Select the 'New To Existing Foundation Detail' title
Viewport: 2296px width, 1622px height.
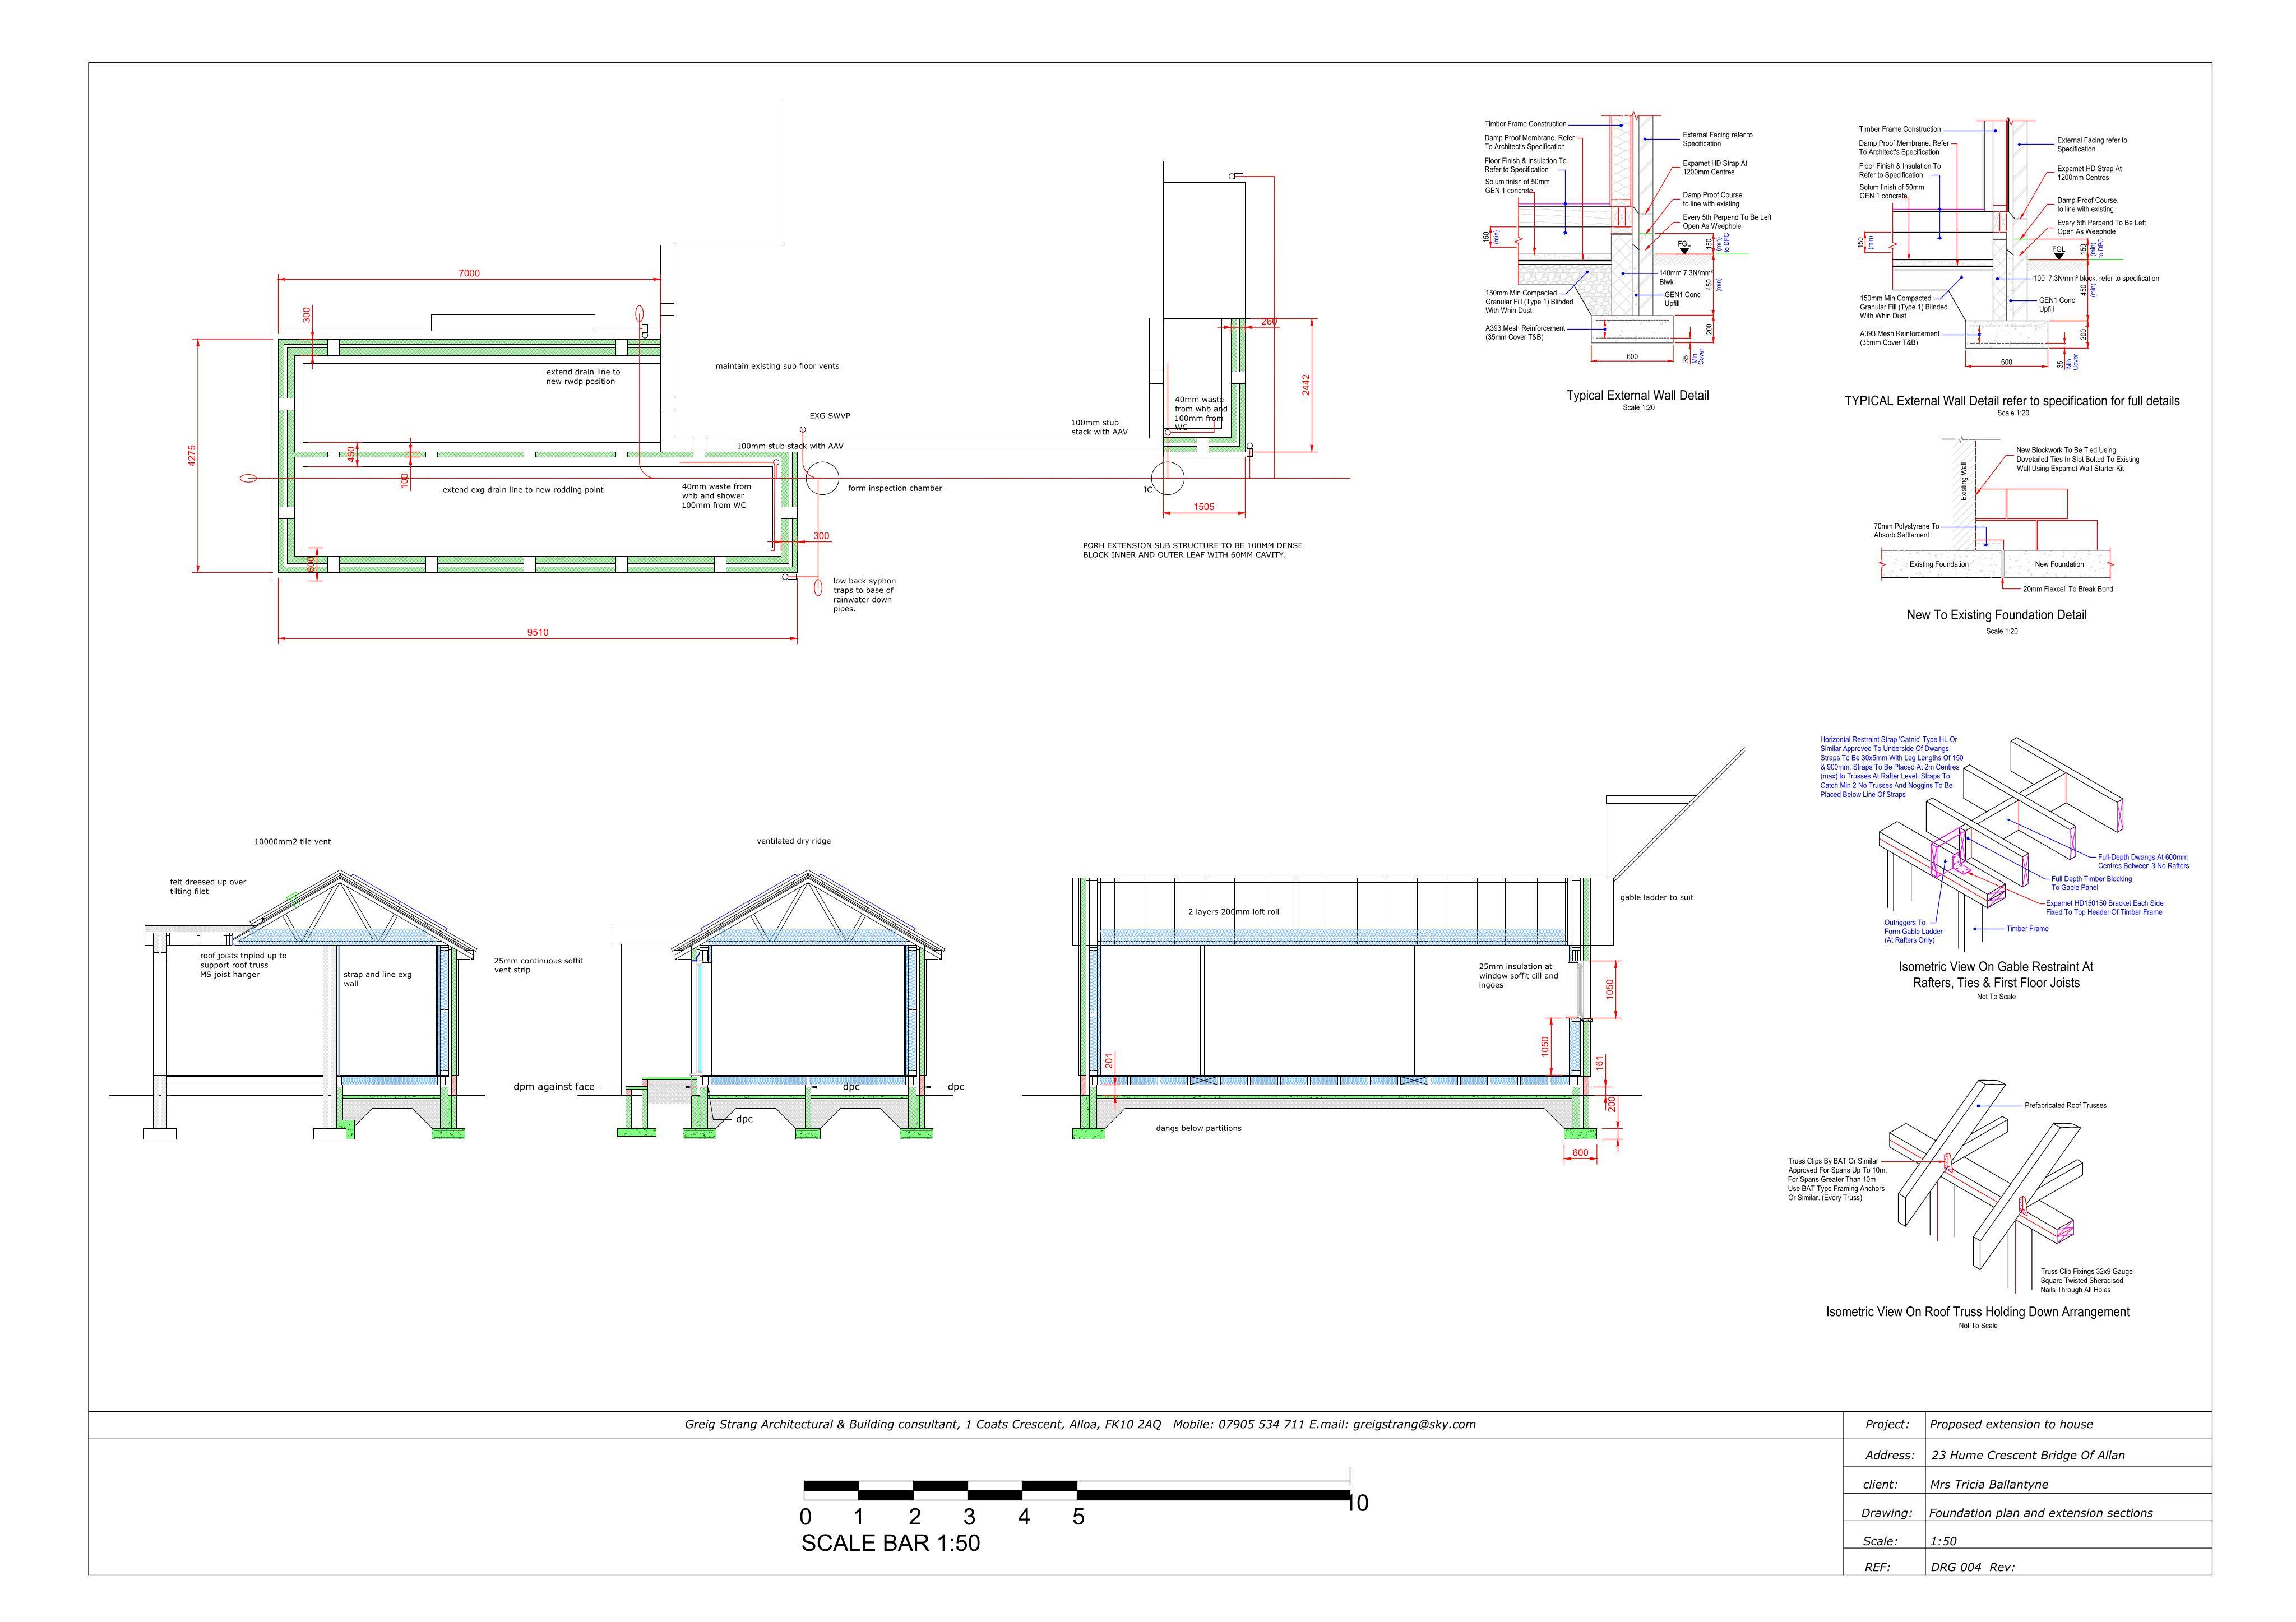pyautogui.click(x=1996, y=615)
